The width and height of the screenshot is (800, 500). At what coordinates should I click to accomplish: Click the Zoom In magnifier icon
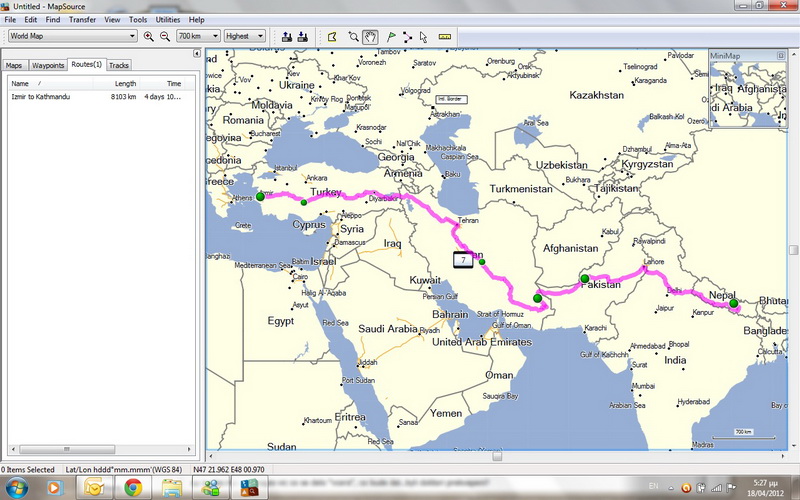tap(149, 36)
